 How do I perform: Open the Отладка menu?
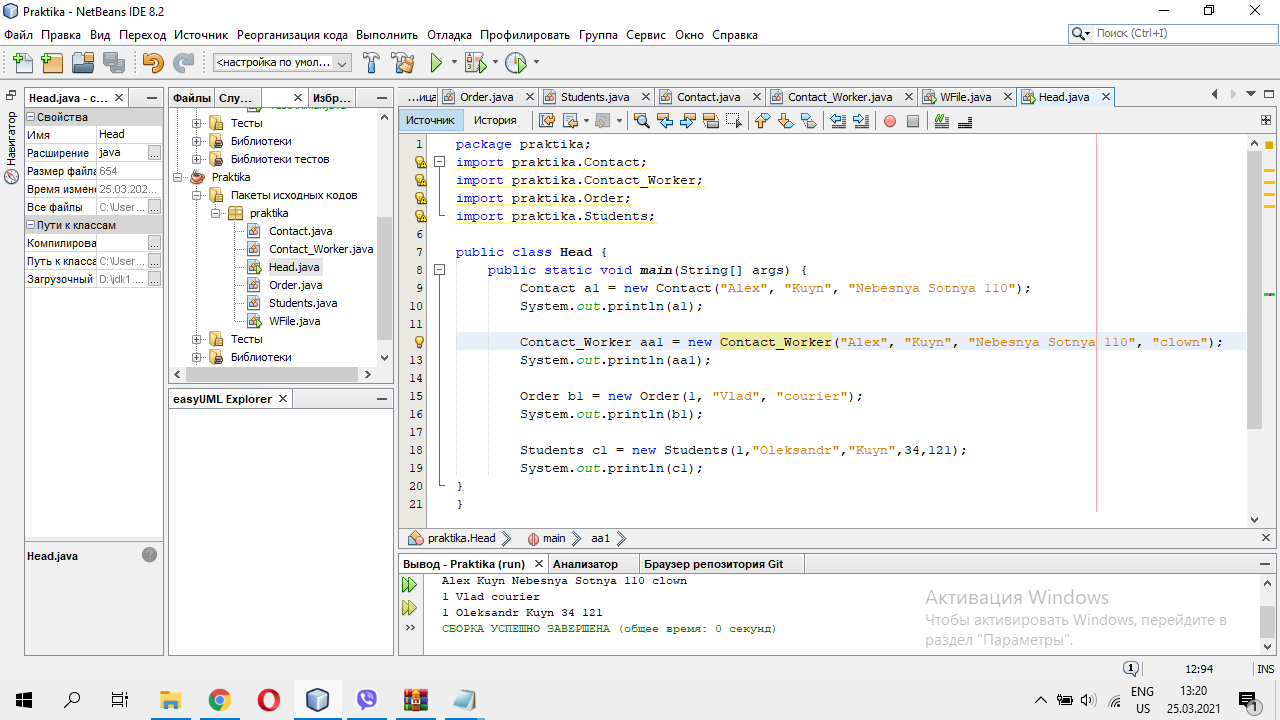[x=449, y=34]
